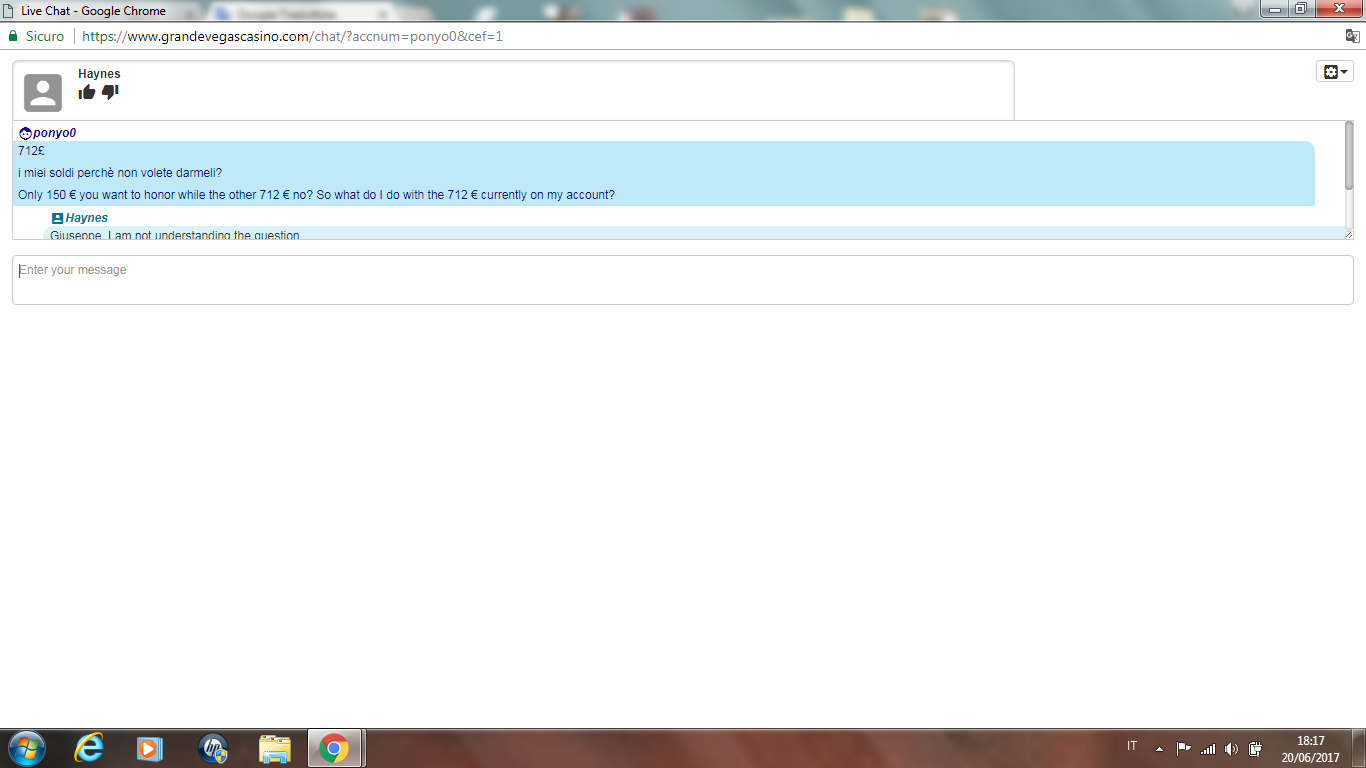Open the chat settings gear dropdown

(x=1335, y=72)
